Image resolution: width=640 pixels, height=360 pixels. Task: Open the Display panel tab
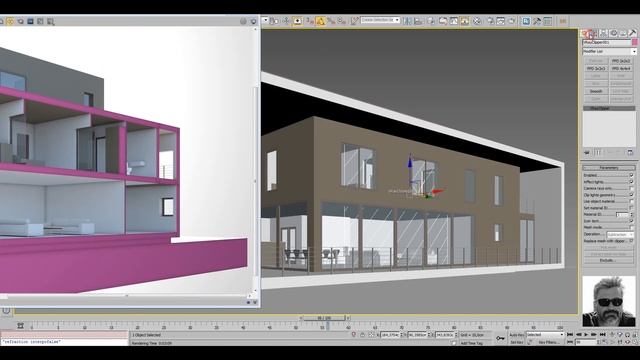click(x=623, y=33)
